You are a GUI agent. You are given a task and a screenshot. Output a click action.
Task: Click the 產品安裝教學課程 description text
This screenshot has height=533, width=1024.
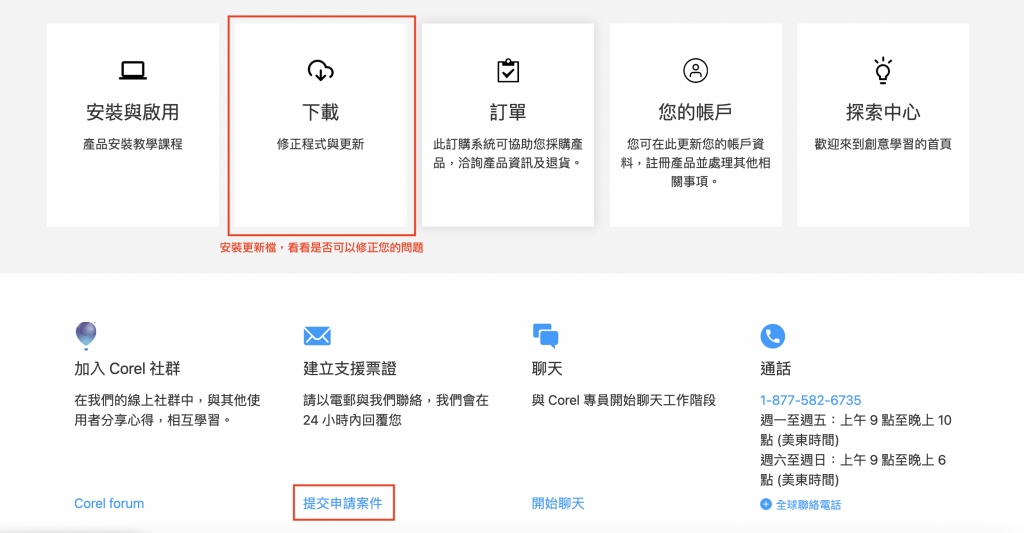point(133,144)
